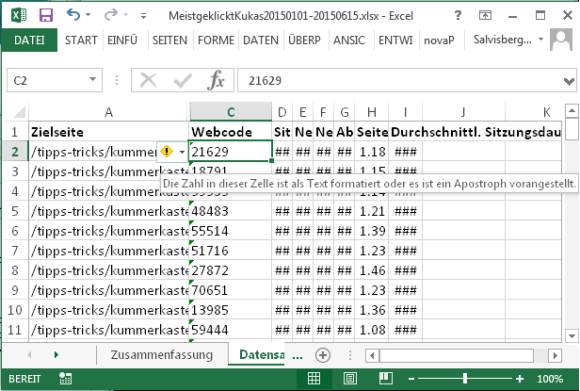Click the yellow error warning icon
The width and height of the screenshot is (580, 391).
(166, 152)
